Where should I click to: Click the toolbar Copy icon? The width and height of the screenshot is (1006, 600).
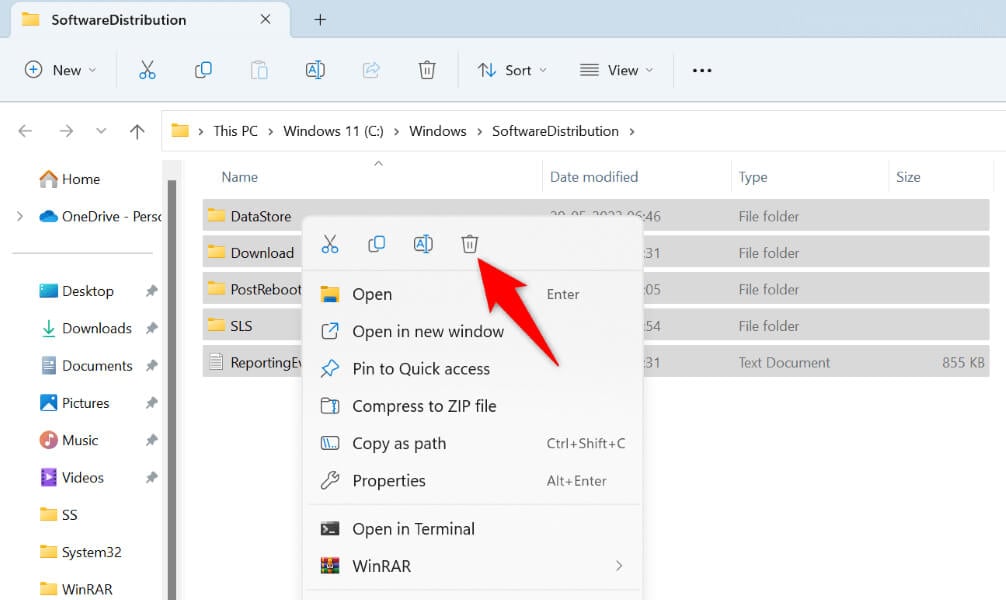(203, 70)
